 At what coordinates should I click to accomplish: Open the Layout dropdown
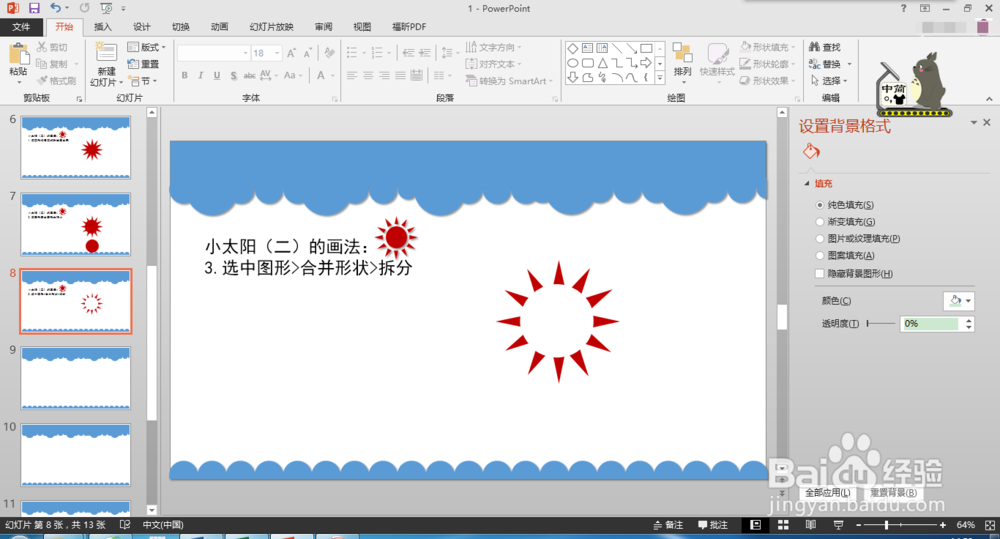[x=146, y=47]
